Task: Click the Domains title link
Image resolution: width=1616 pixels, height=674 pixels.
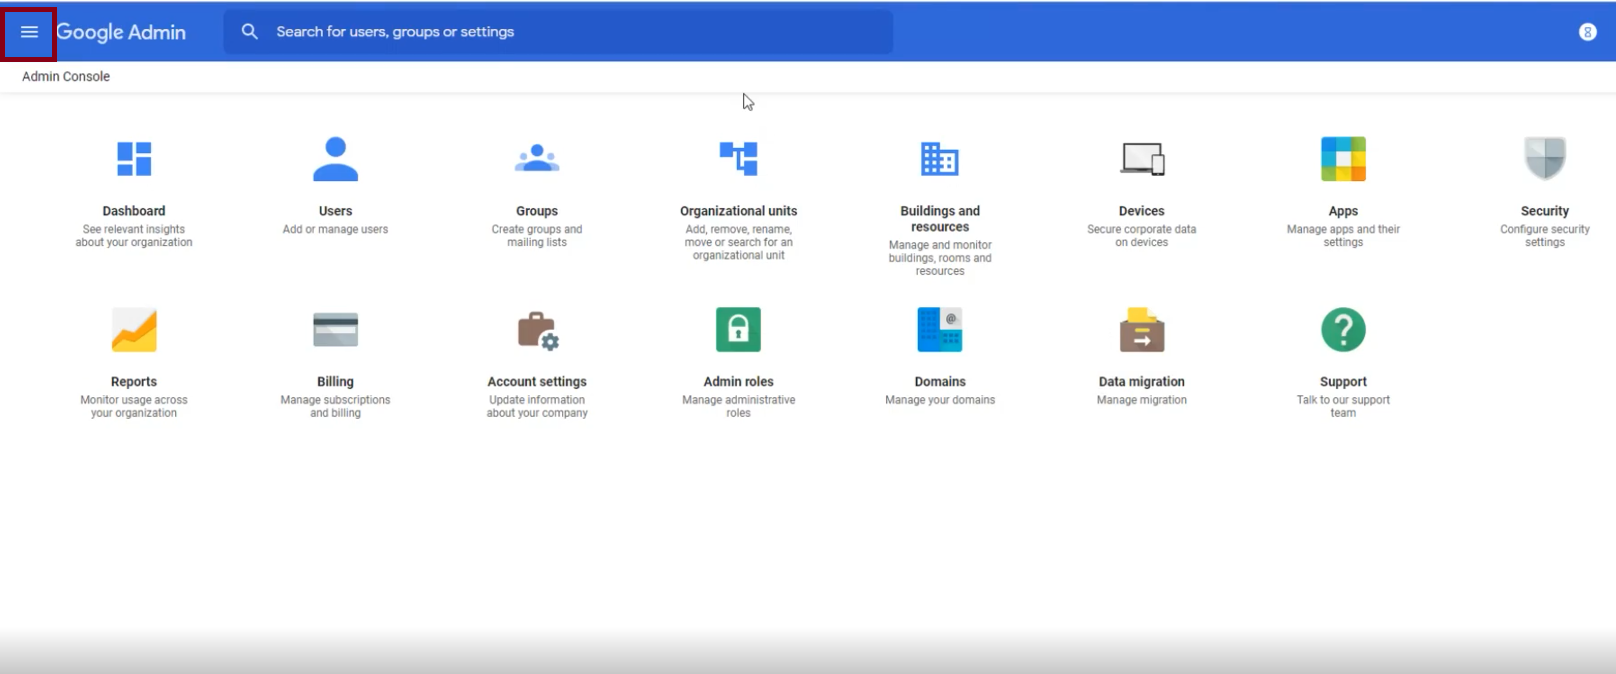Action: point(940,382)
